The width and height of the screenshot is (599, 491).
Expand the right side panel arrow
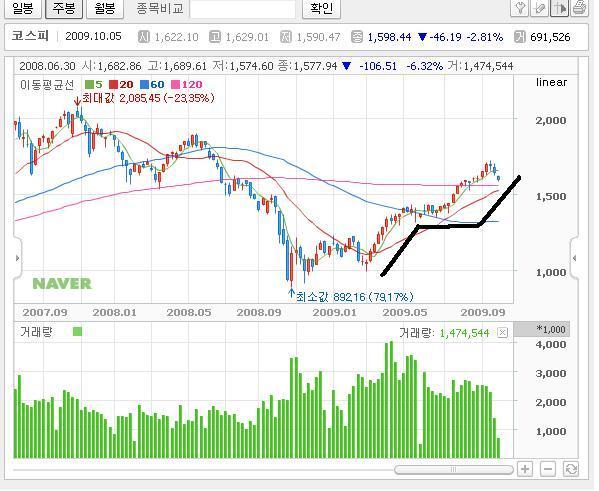574,258
